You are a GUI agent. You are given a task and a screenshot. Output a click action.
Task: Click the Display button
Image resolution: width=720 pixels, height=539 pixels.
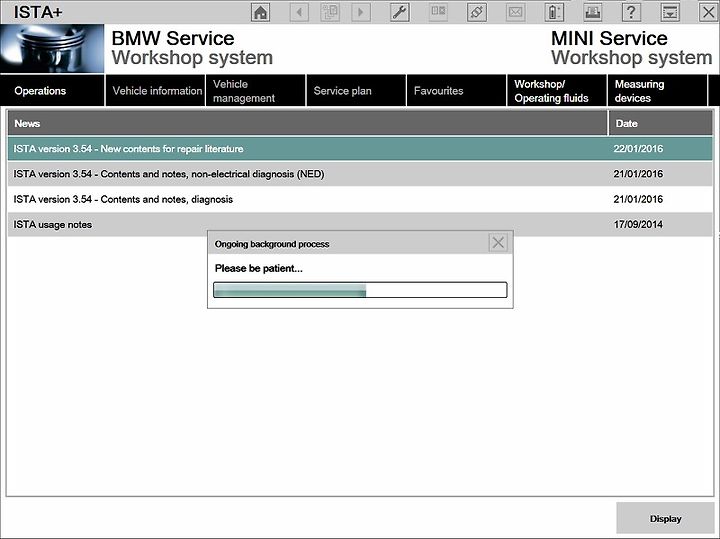coord(665,518)
